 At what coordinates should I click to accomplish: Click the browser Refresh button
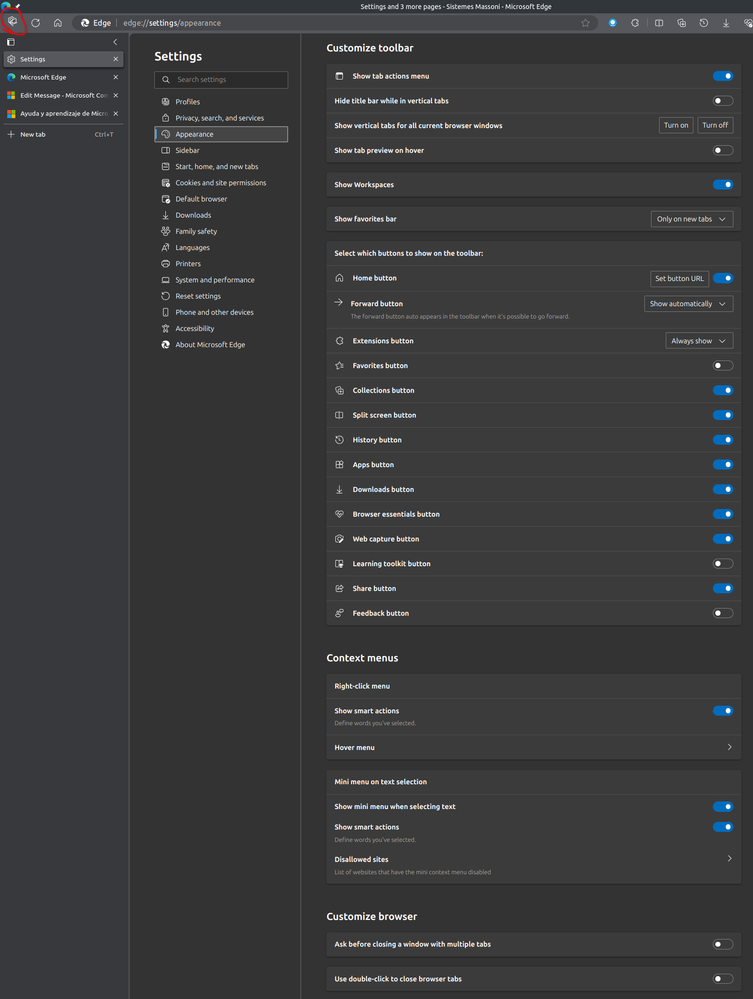point(36,22)
